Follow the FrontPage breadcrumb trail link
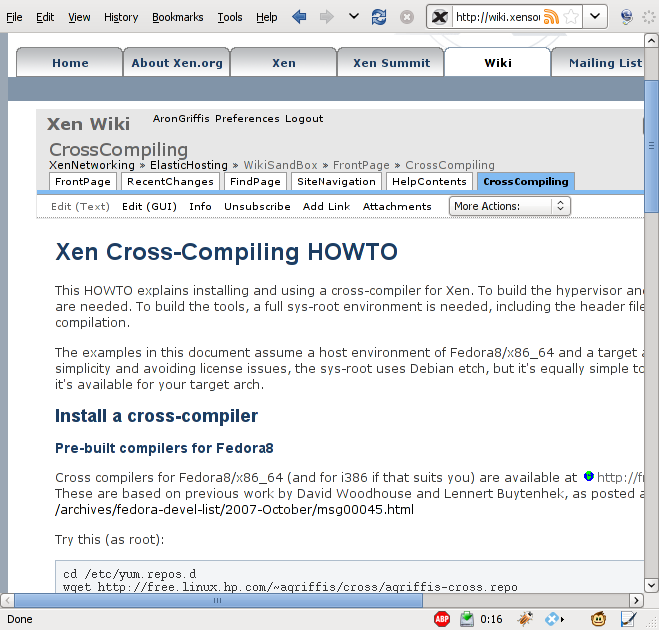This screenshot has height=630, width=659. coord(361,165)
